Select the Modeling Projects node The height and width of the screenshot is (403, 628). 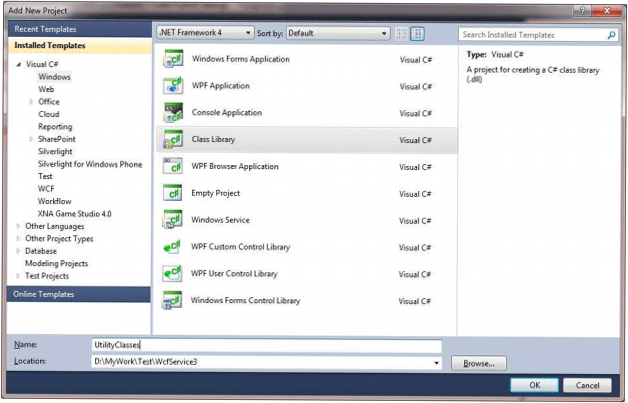(x=56, y=264)
